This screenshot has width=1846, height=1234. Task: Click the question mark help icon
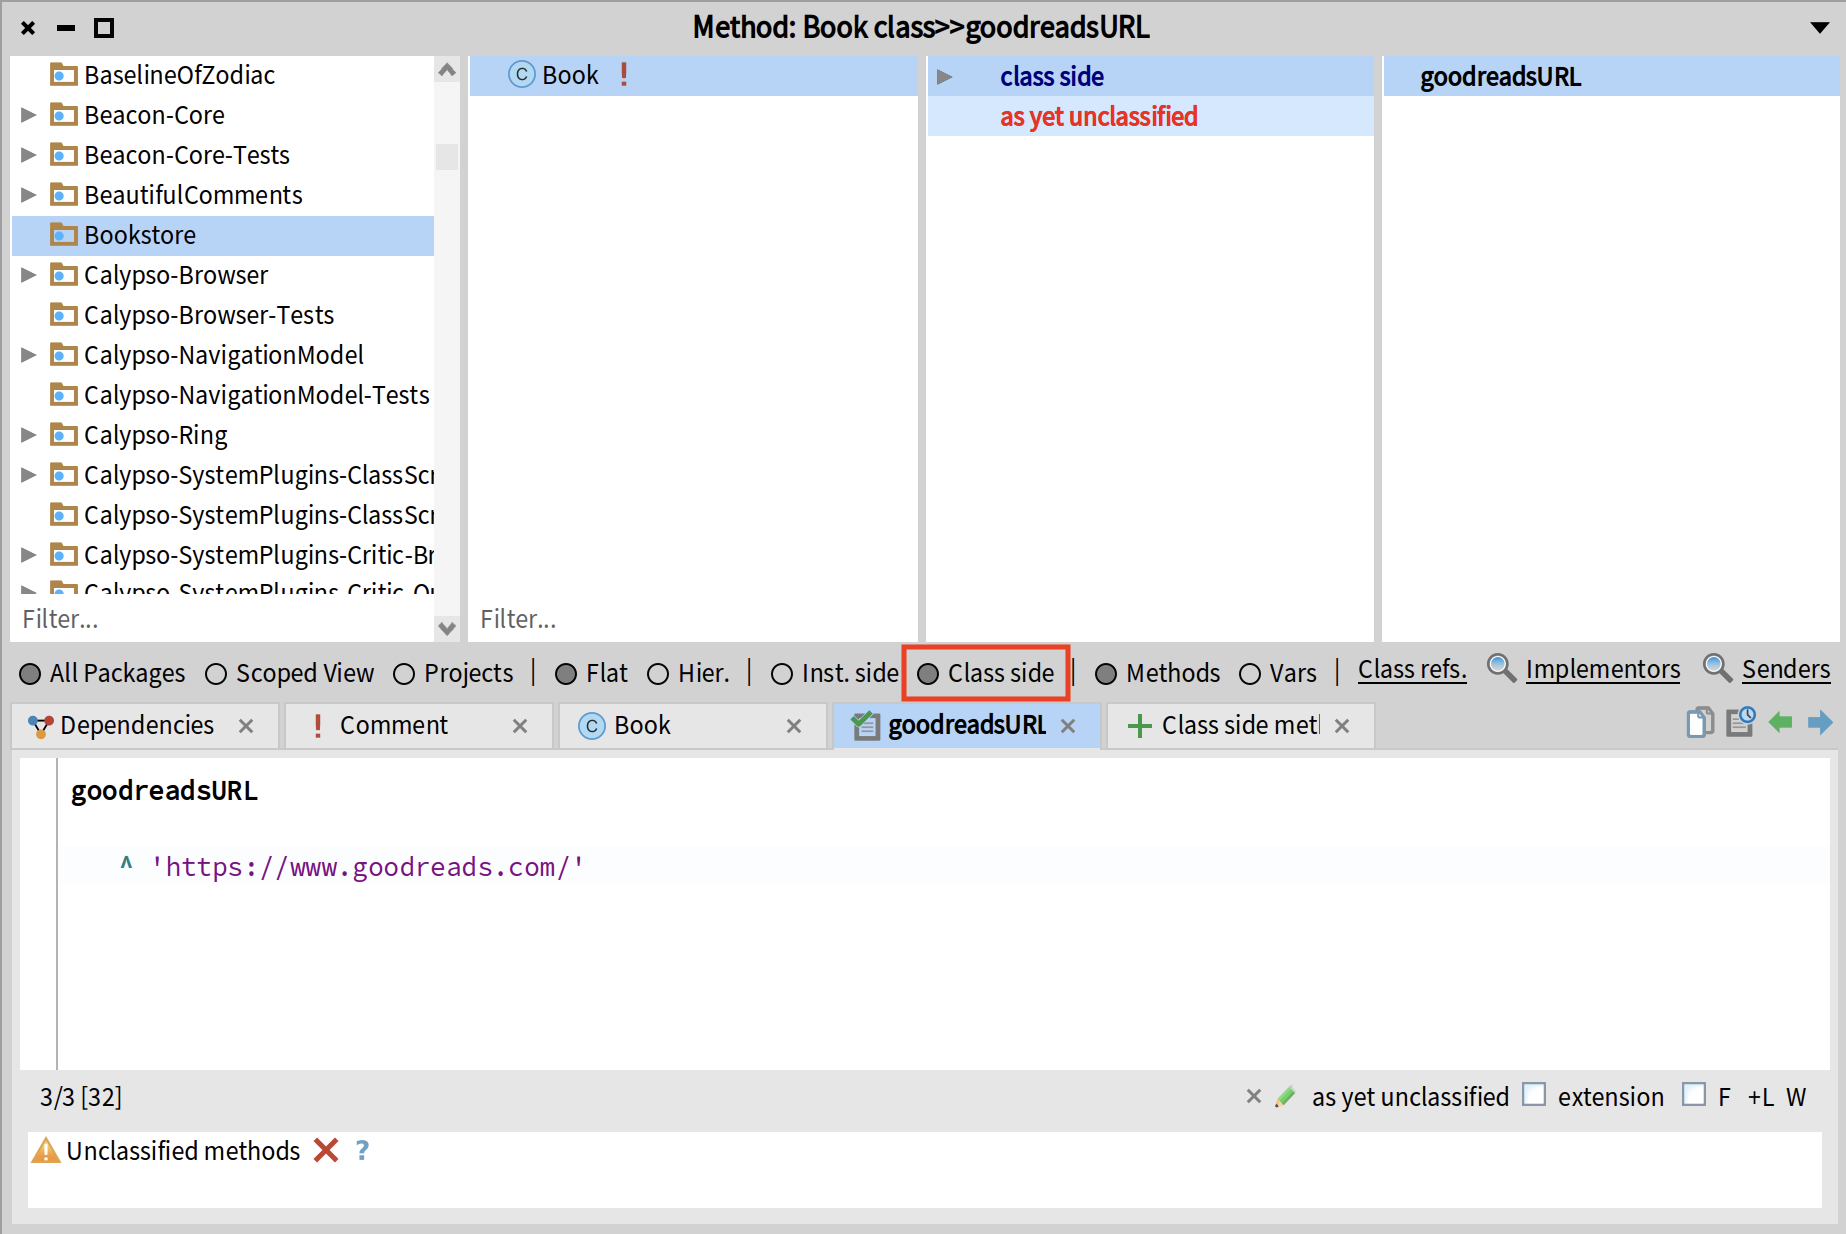tap(362, 1151)
